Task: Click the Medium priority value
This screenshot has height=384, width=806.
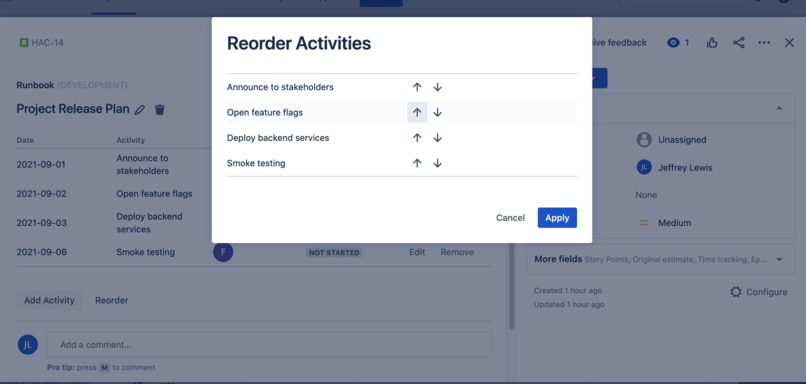Action: (x=666, y=223)
